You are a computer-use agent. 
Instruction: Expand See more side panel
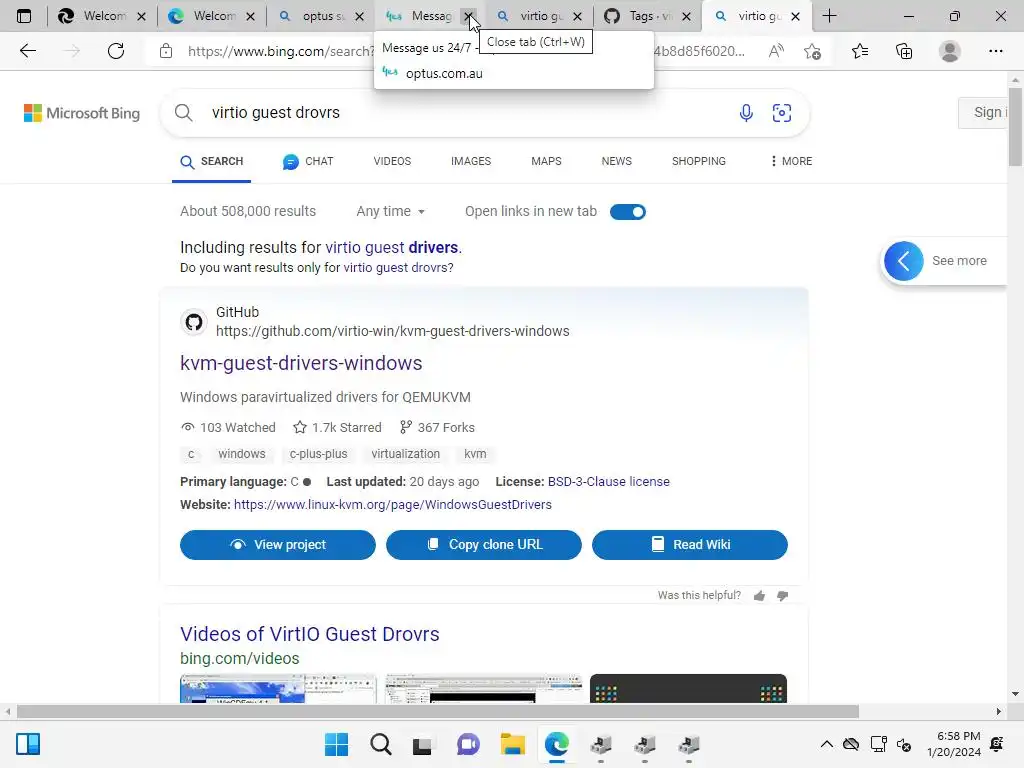coord(903,261)
